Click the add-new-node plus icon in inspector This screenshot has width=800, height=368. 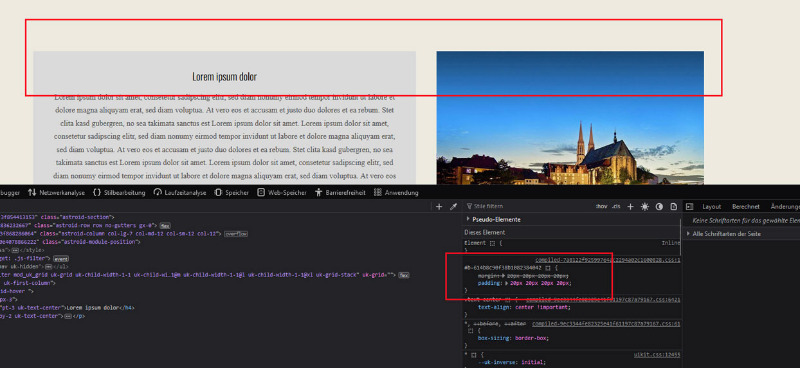tap(439, 207)
